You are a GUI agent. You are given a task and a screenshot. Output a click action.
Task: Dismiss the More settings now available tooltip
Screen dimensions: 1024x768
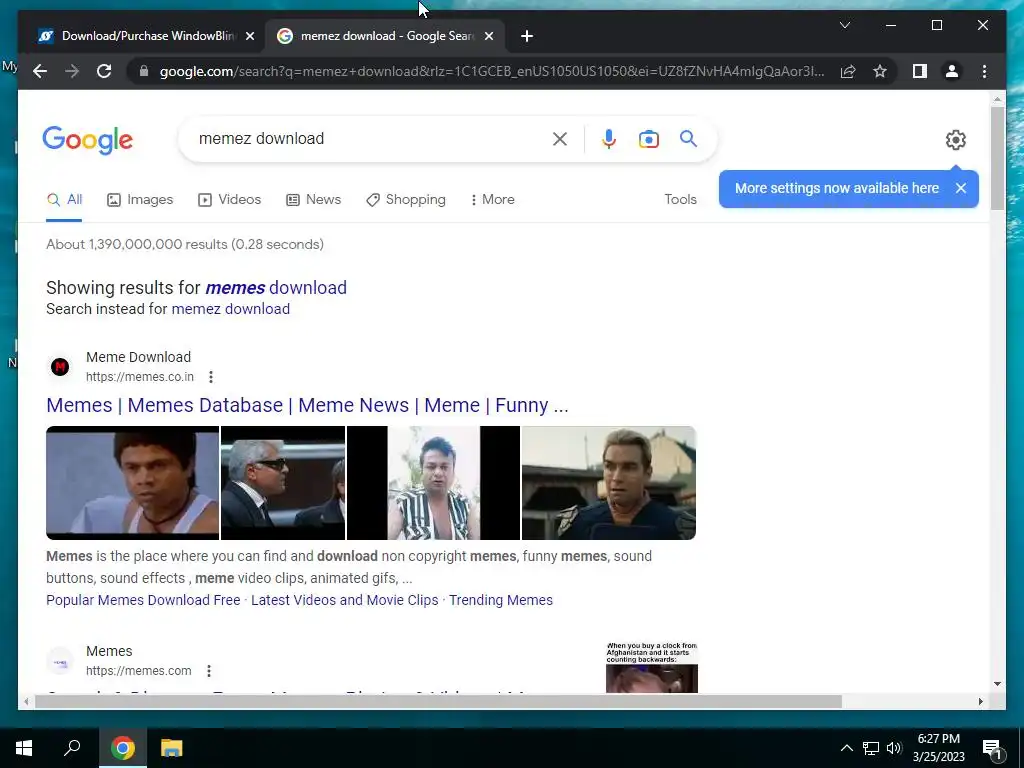tap(961, 188)
